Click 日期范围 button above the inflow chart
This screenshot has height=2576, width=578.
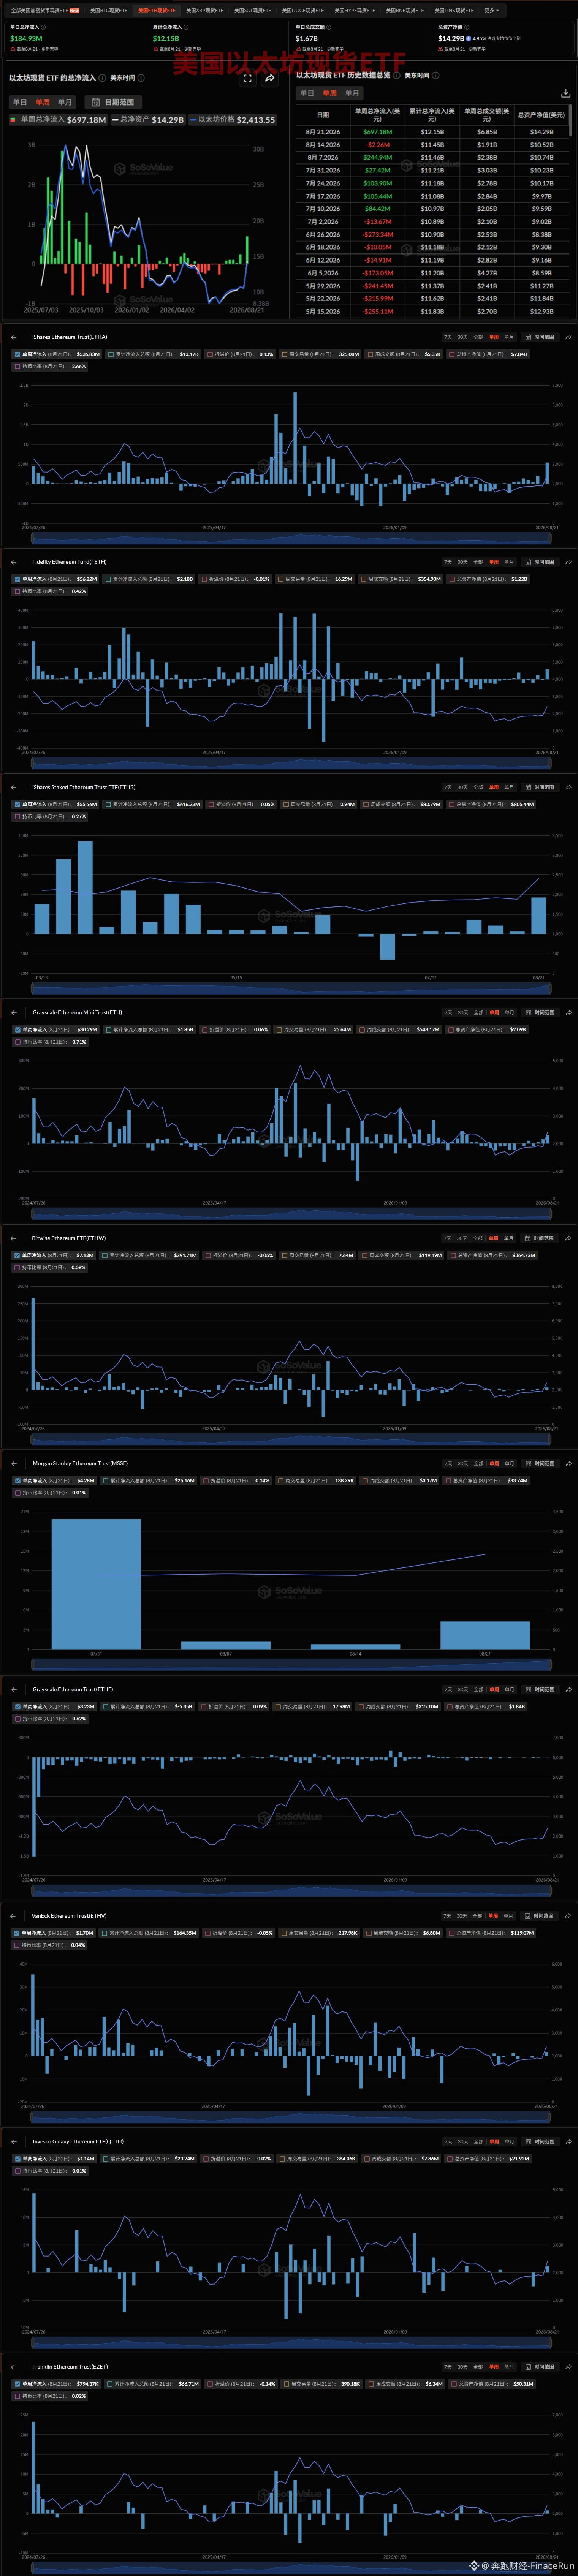(113, 102)
